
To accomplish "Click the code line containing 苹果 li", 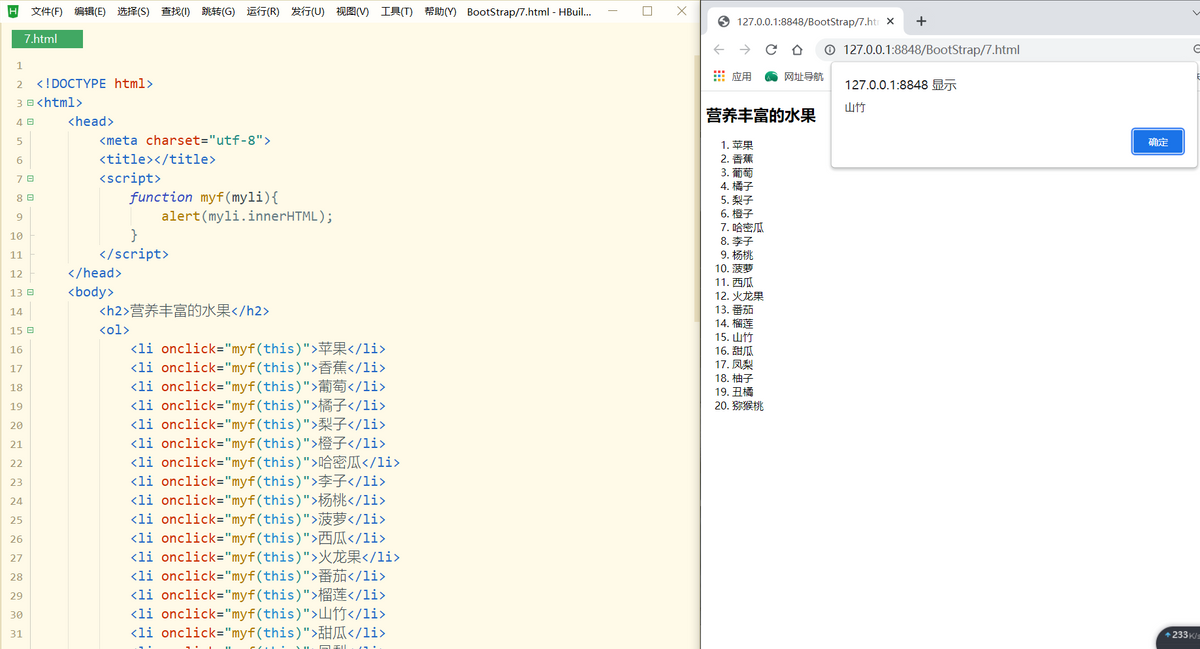I will [x=258, y=349].
